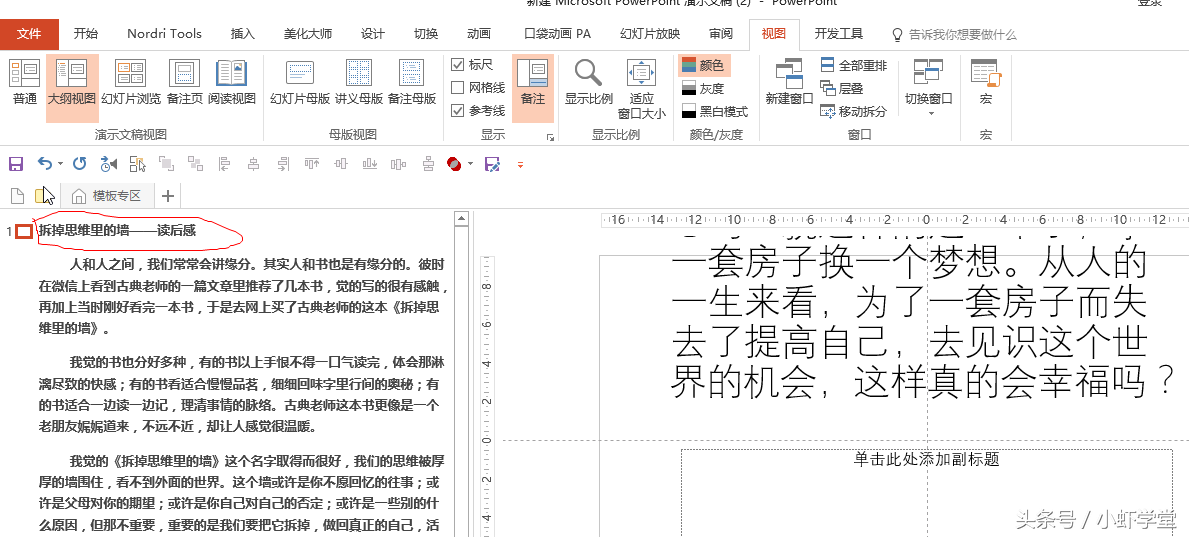Switch to Design (设计) tab
Screen dimensions: 1189x537
click(x=372, y=33)
